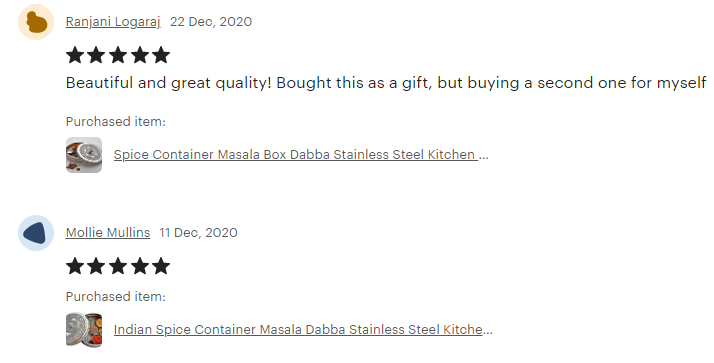The image size is (714, 363).
Task: Open Mollie Mullins' blue profile avatar
Action: 36,233
